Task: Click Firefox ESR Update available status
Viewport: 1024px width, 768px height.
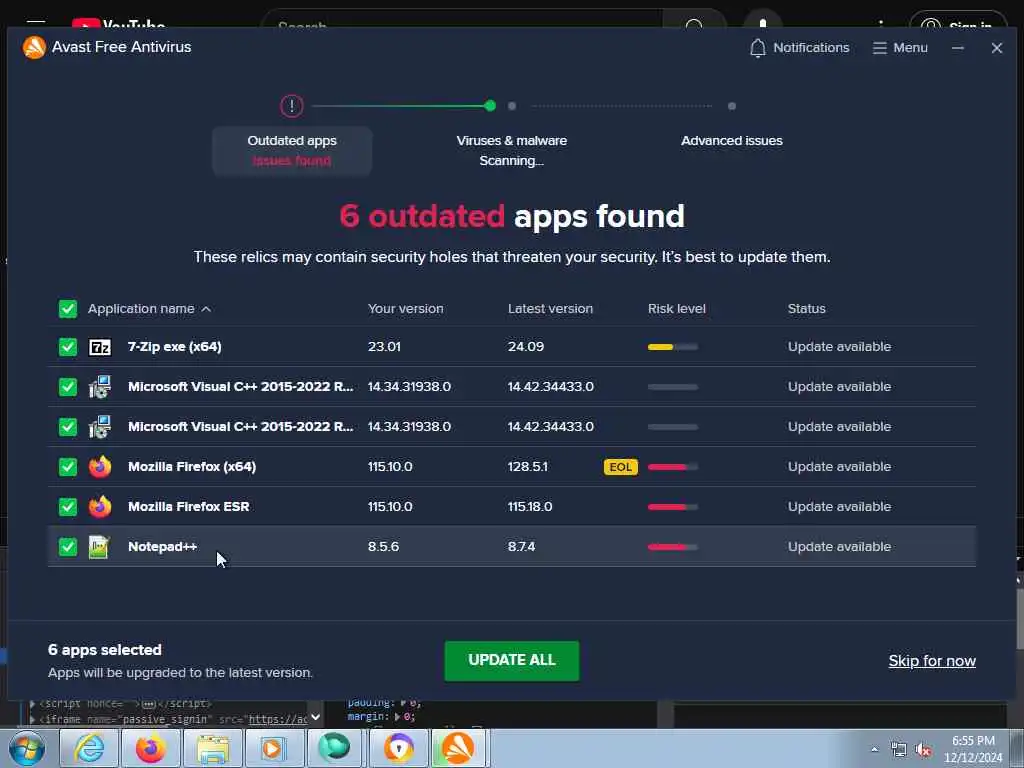Action: [x=839, y=506]
